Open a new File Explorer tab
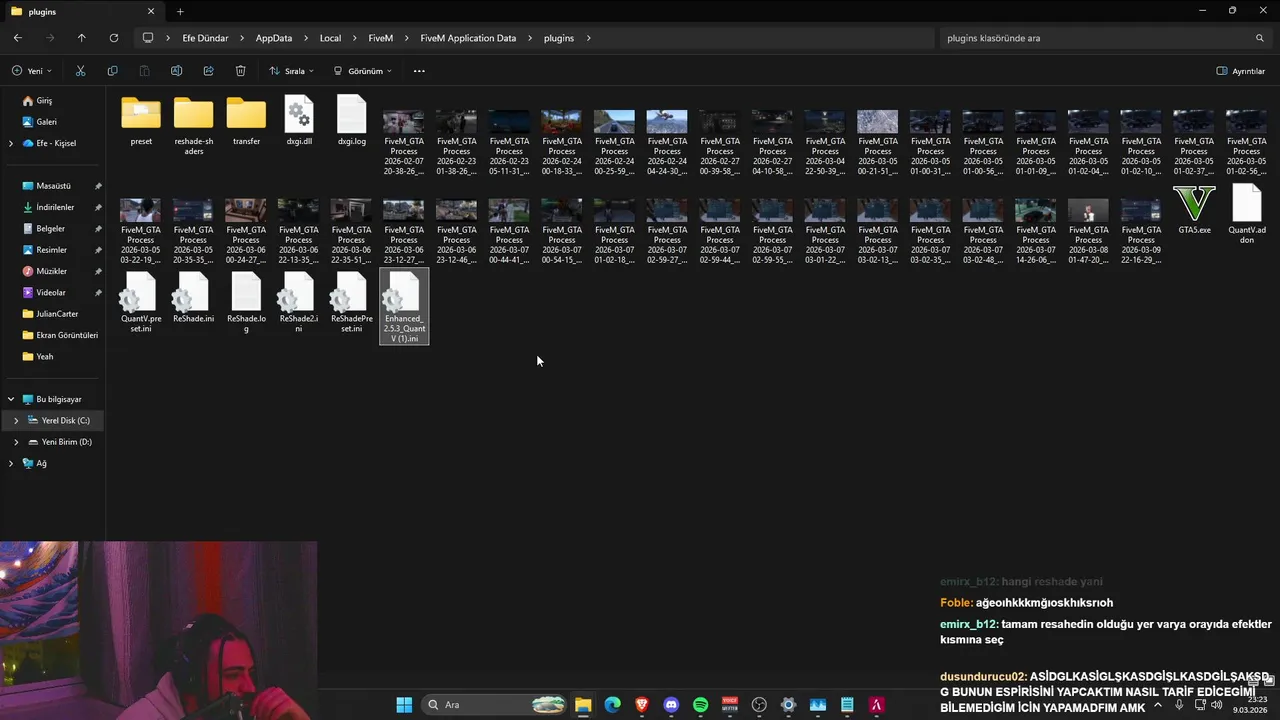 coord(180,11)
